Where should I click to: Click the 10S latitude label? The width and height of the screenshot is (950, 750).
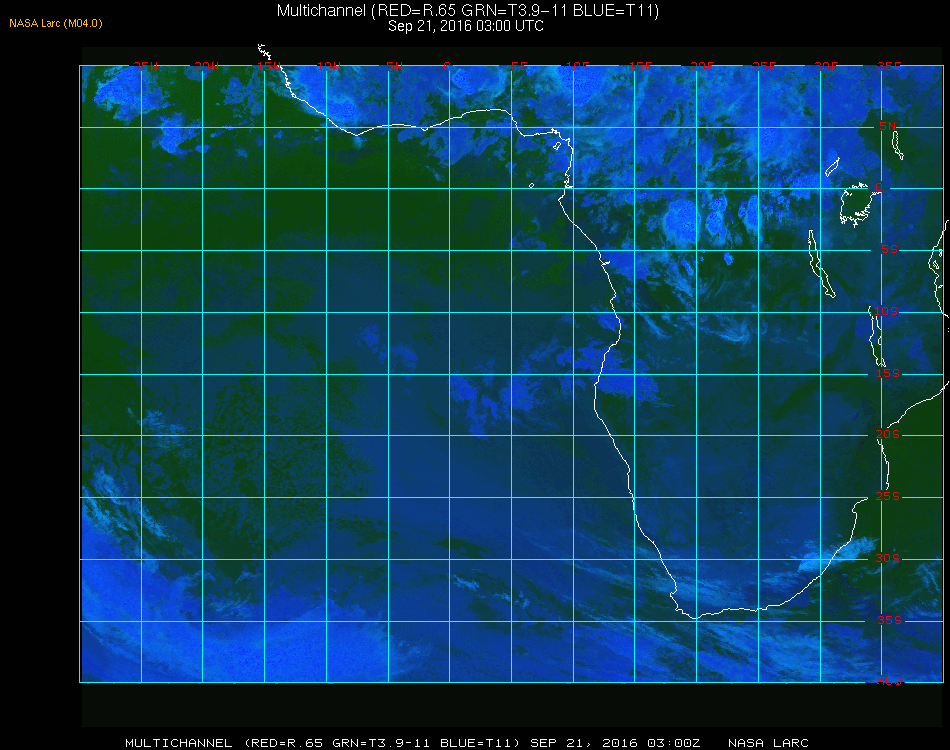click(886, 311)
